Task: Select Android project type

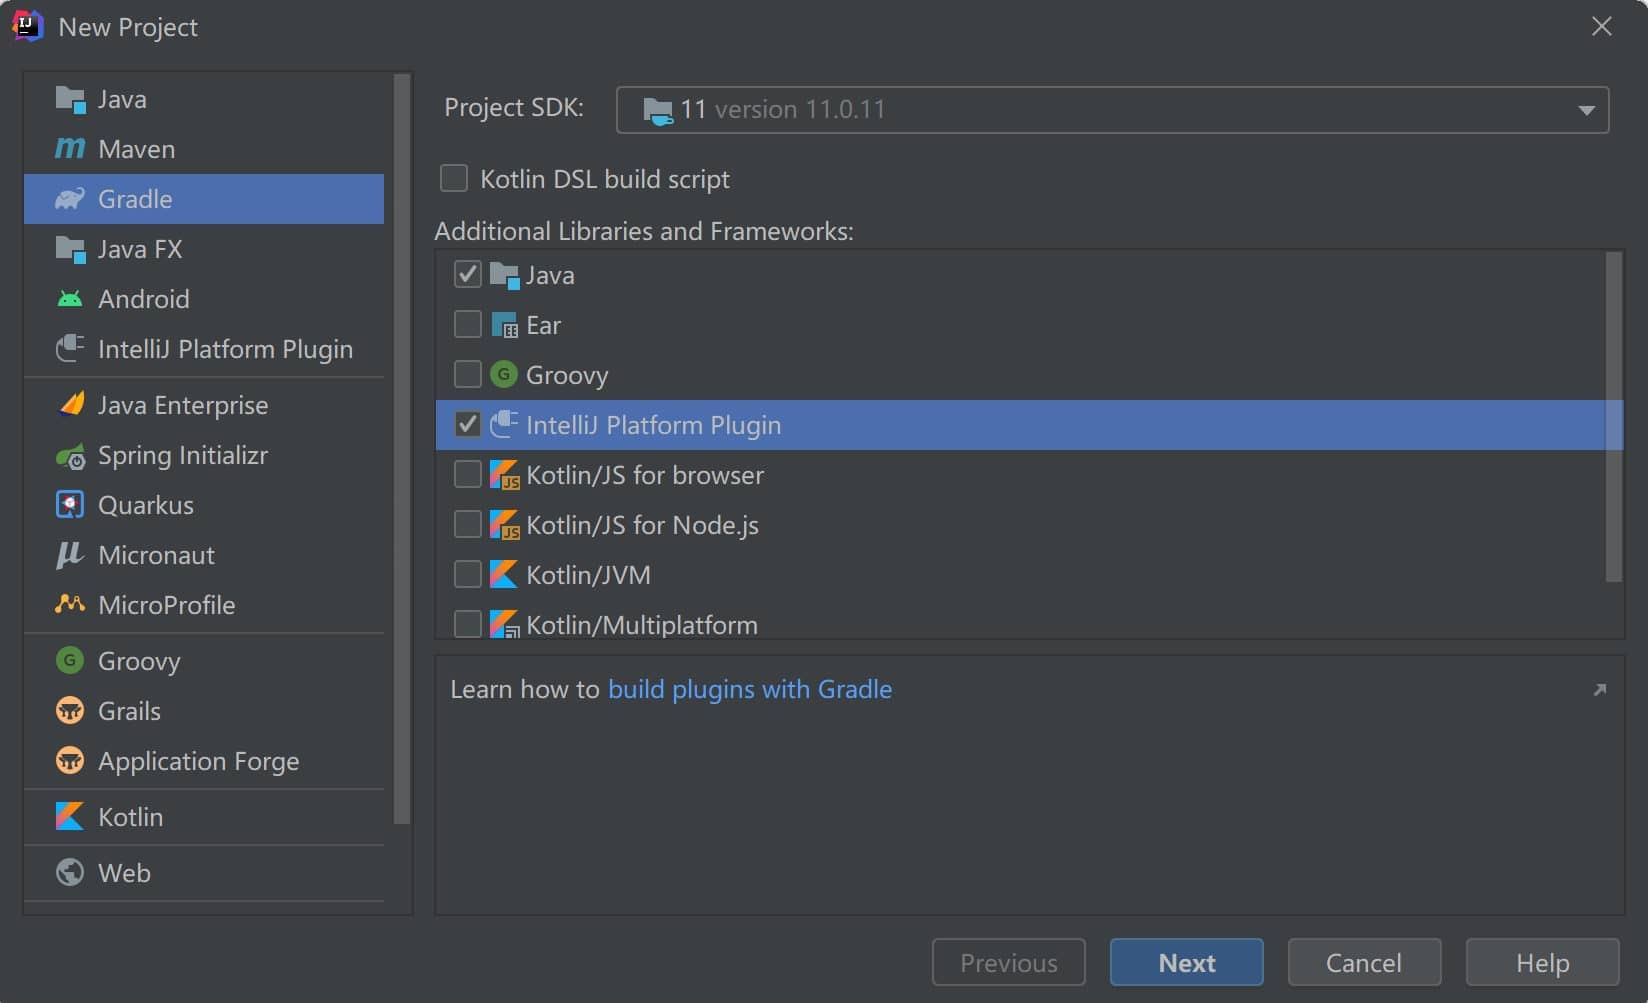Action: tap(204, 299)
